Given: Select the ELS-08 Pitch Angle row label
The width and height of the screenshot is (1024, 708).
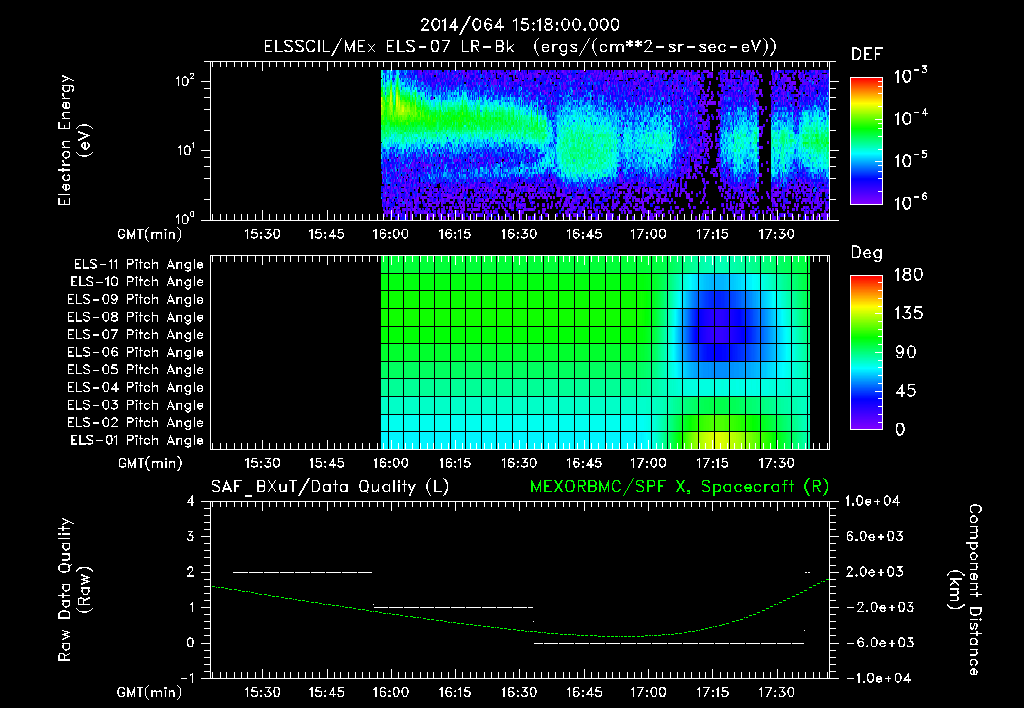Looking at the screenshot, I should [135, 317].
